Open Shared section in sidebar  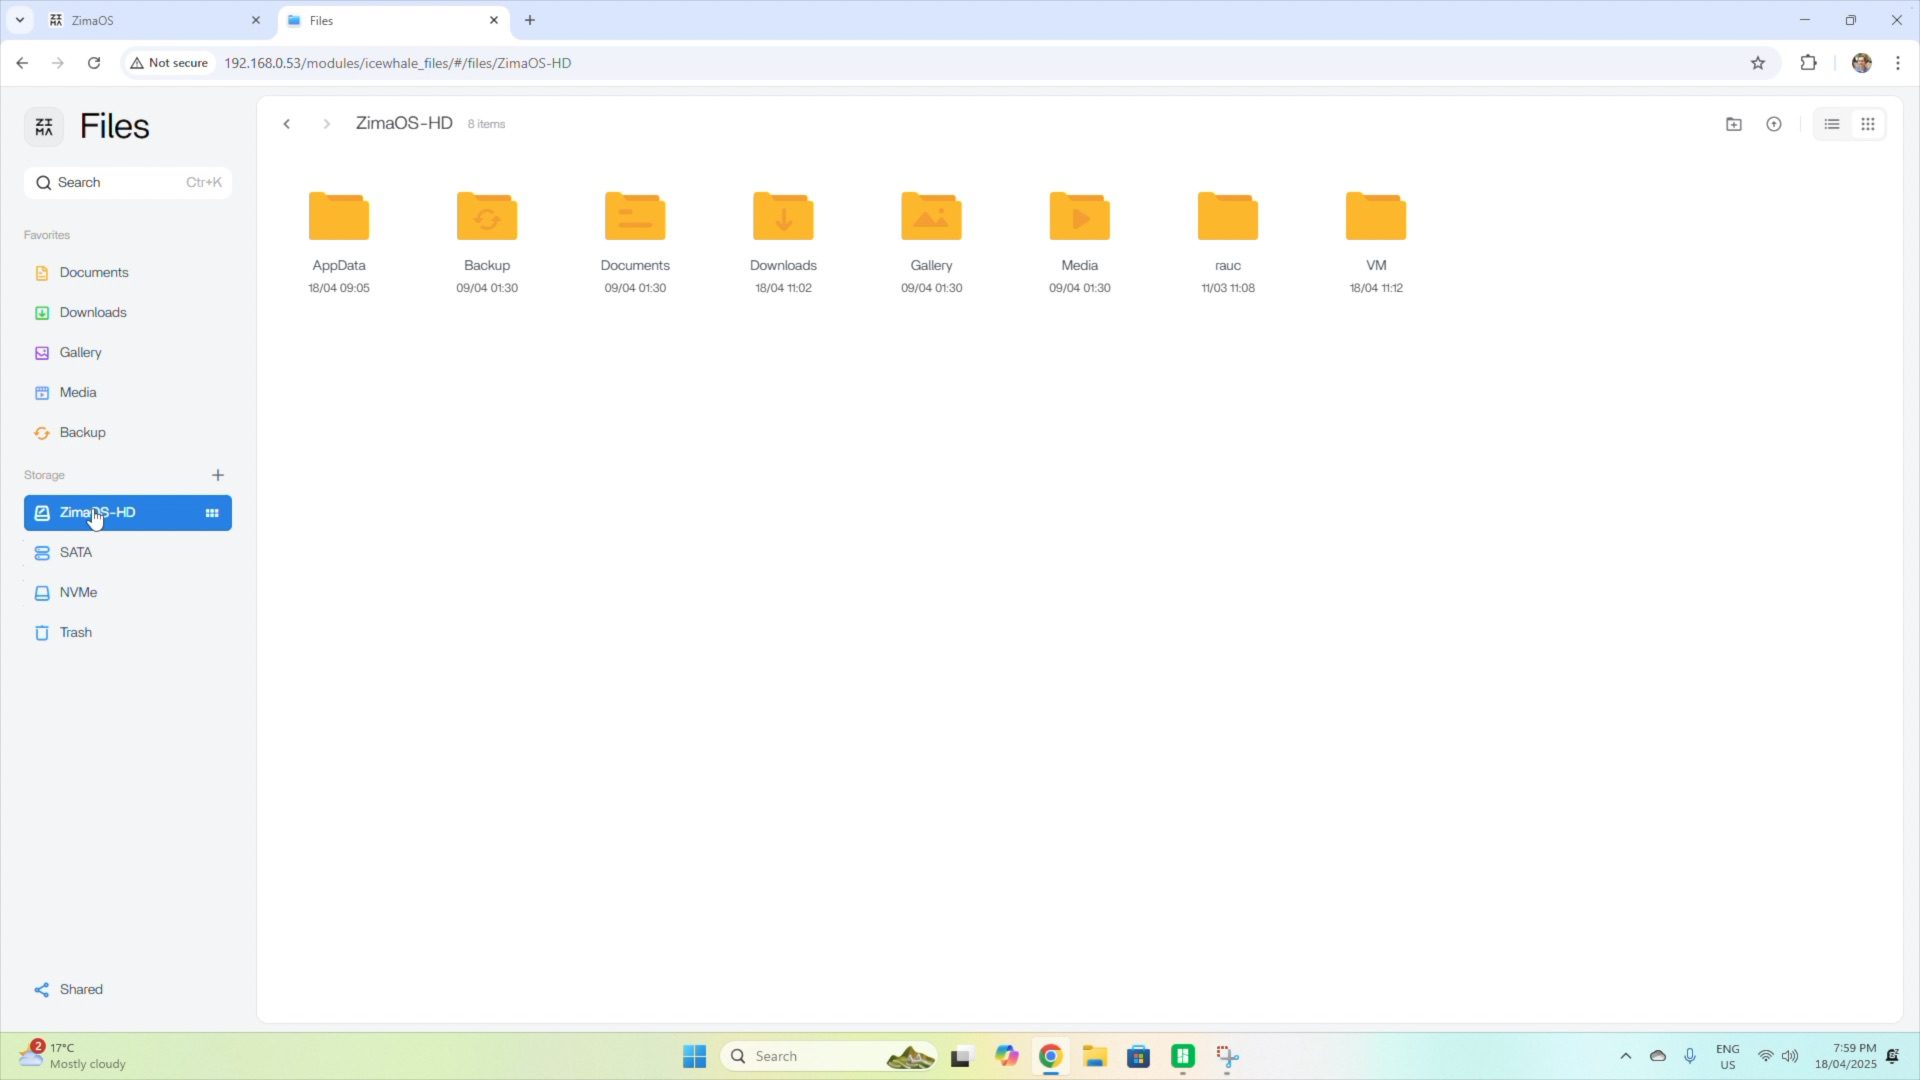pyautogui.click(x=80, y=989)
